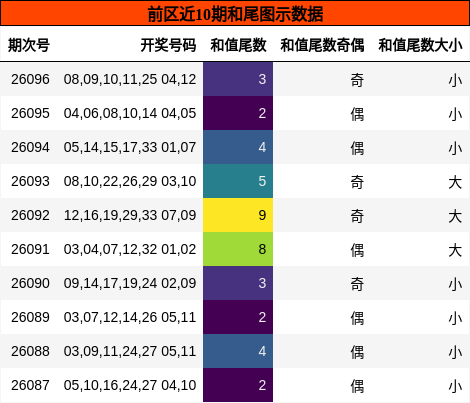Click the green tail-value cell 8 for 26091
Viewport: 470px width, 403px height.
[238, 249]
